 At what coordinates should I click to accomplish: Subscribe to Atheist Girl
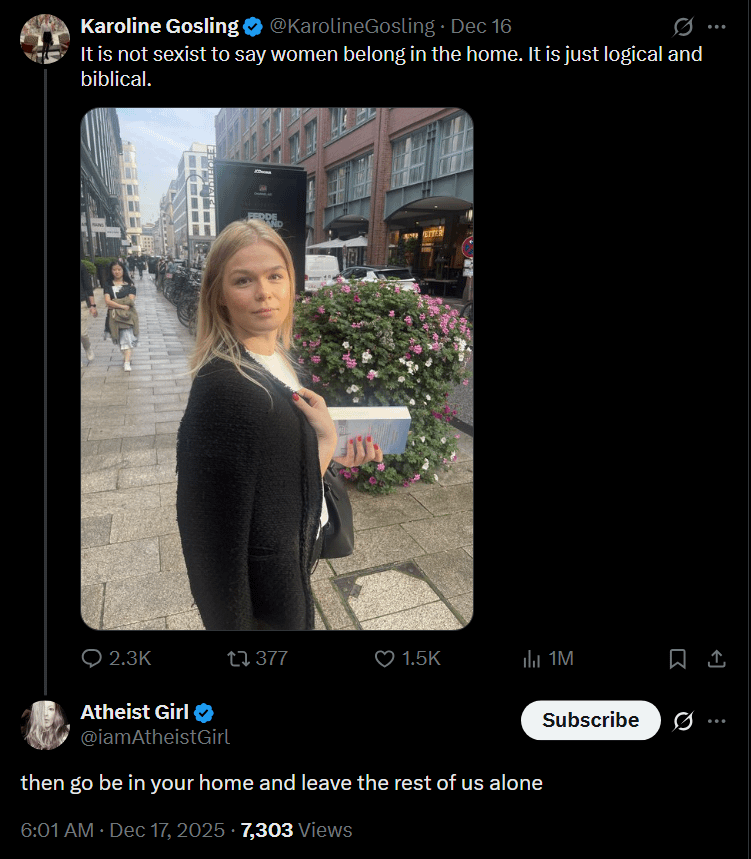[590, 720]
